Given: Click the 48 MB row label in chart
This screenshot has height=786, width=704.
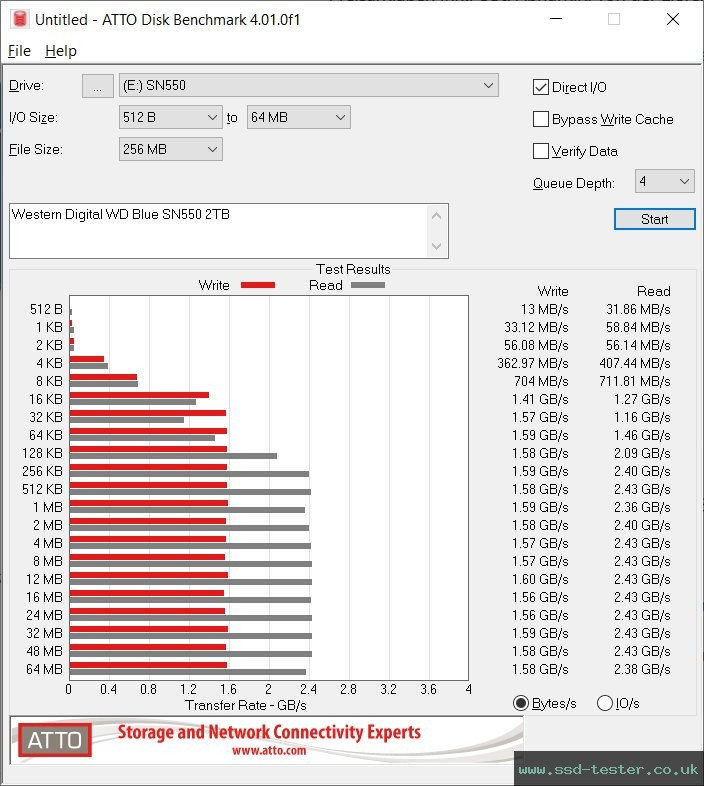Looking at the screenshot, I should (44, 651).
